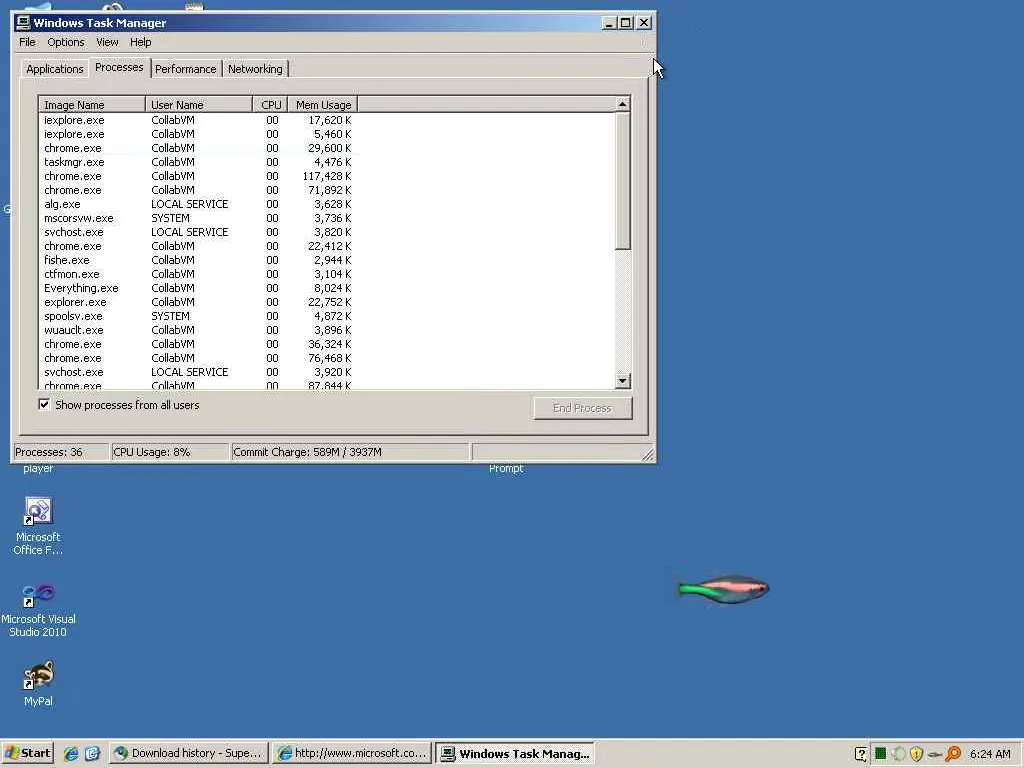Select chrome.exe using 22,412 K
The image size is (1024, 768).
click(197, 246)
